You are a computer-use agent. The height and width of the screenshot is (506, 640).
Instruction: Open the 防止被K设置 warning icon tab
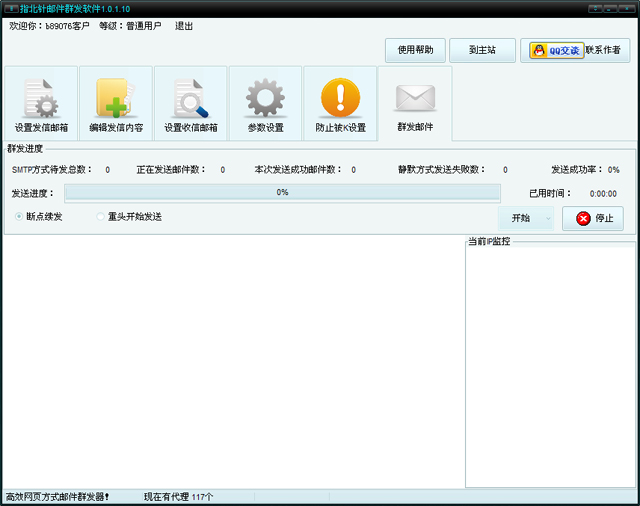(x=340, y=104)
